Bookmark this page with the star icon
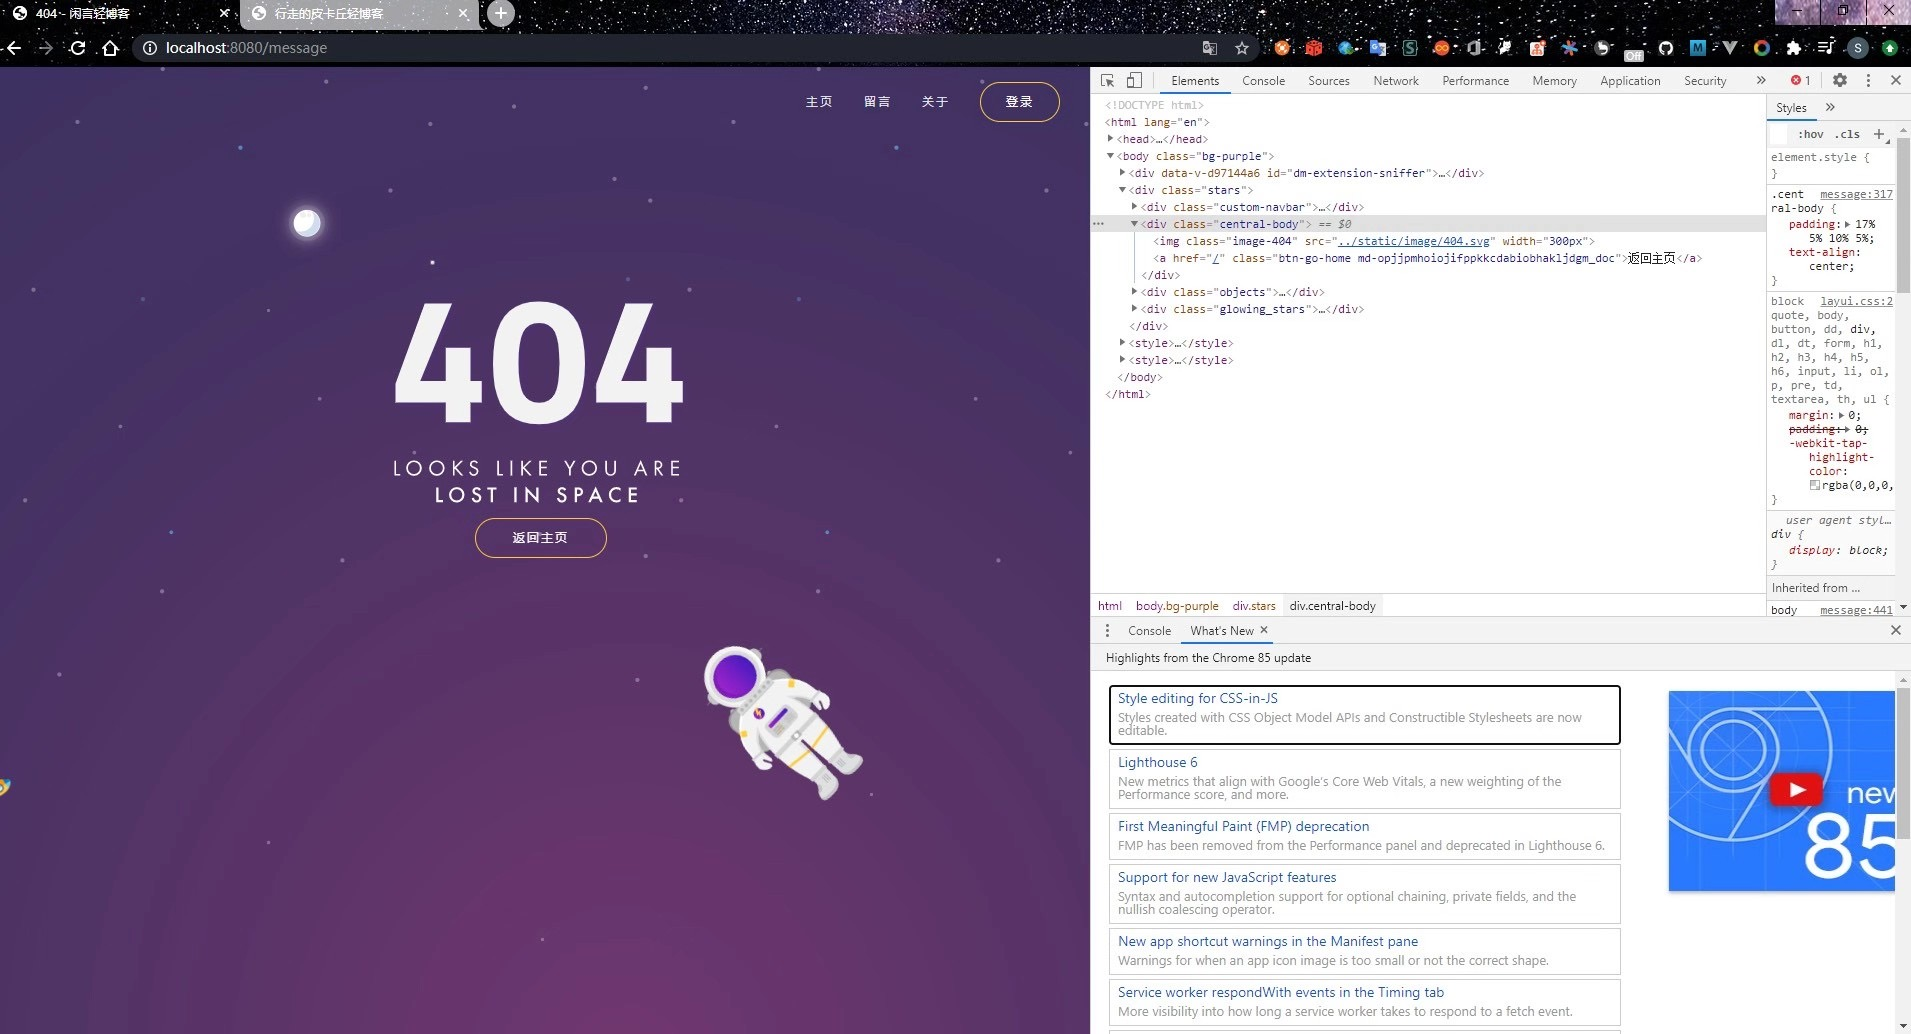This screenshot has width=1911, height=1034. 1242,48
